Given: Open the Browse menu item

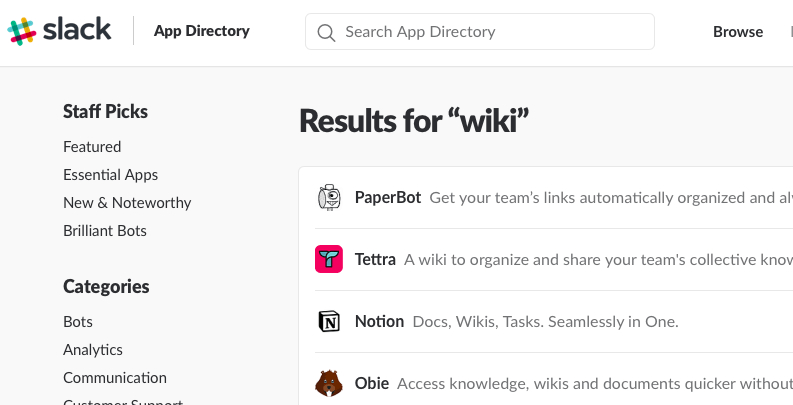Looking at the screenshot, I should (738, 32).
